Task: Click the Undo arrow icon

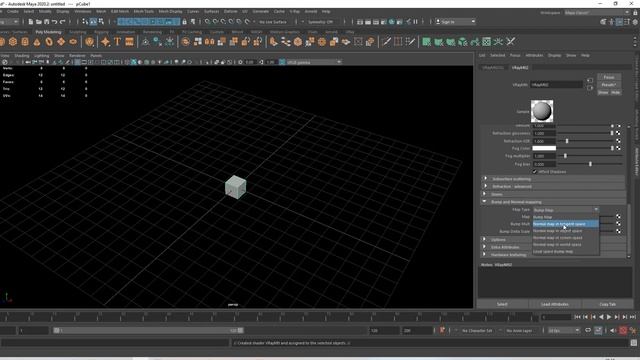Action: pos(54,22)
